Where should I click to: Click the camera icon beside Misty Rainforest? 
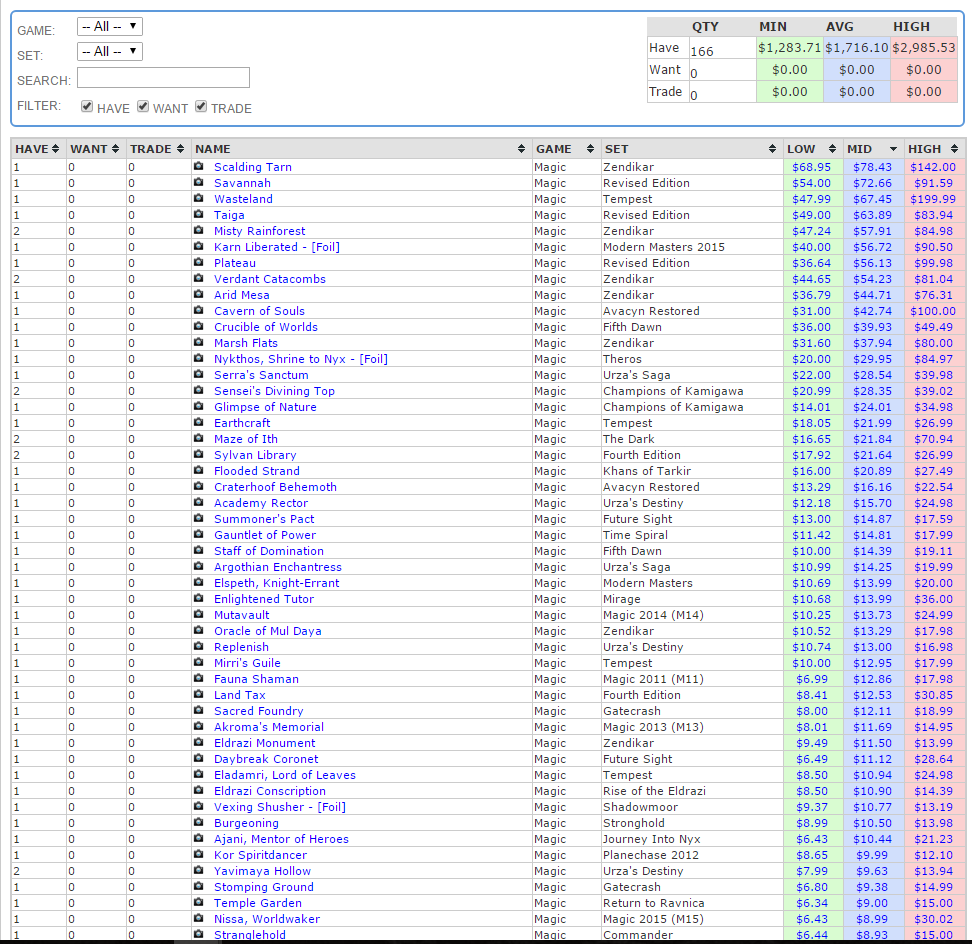pyautogui.click(x=198, y=230)
